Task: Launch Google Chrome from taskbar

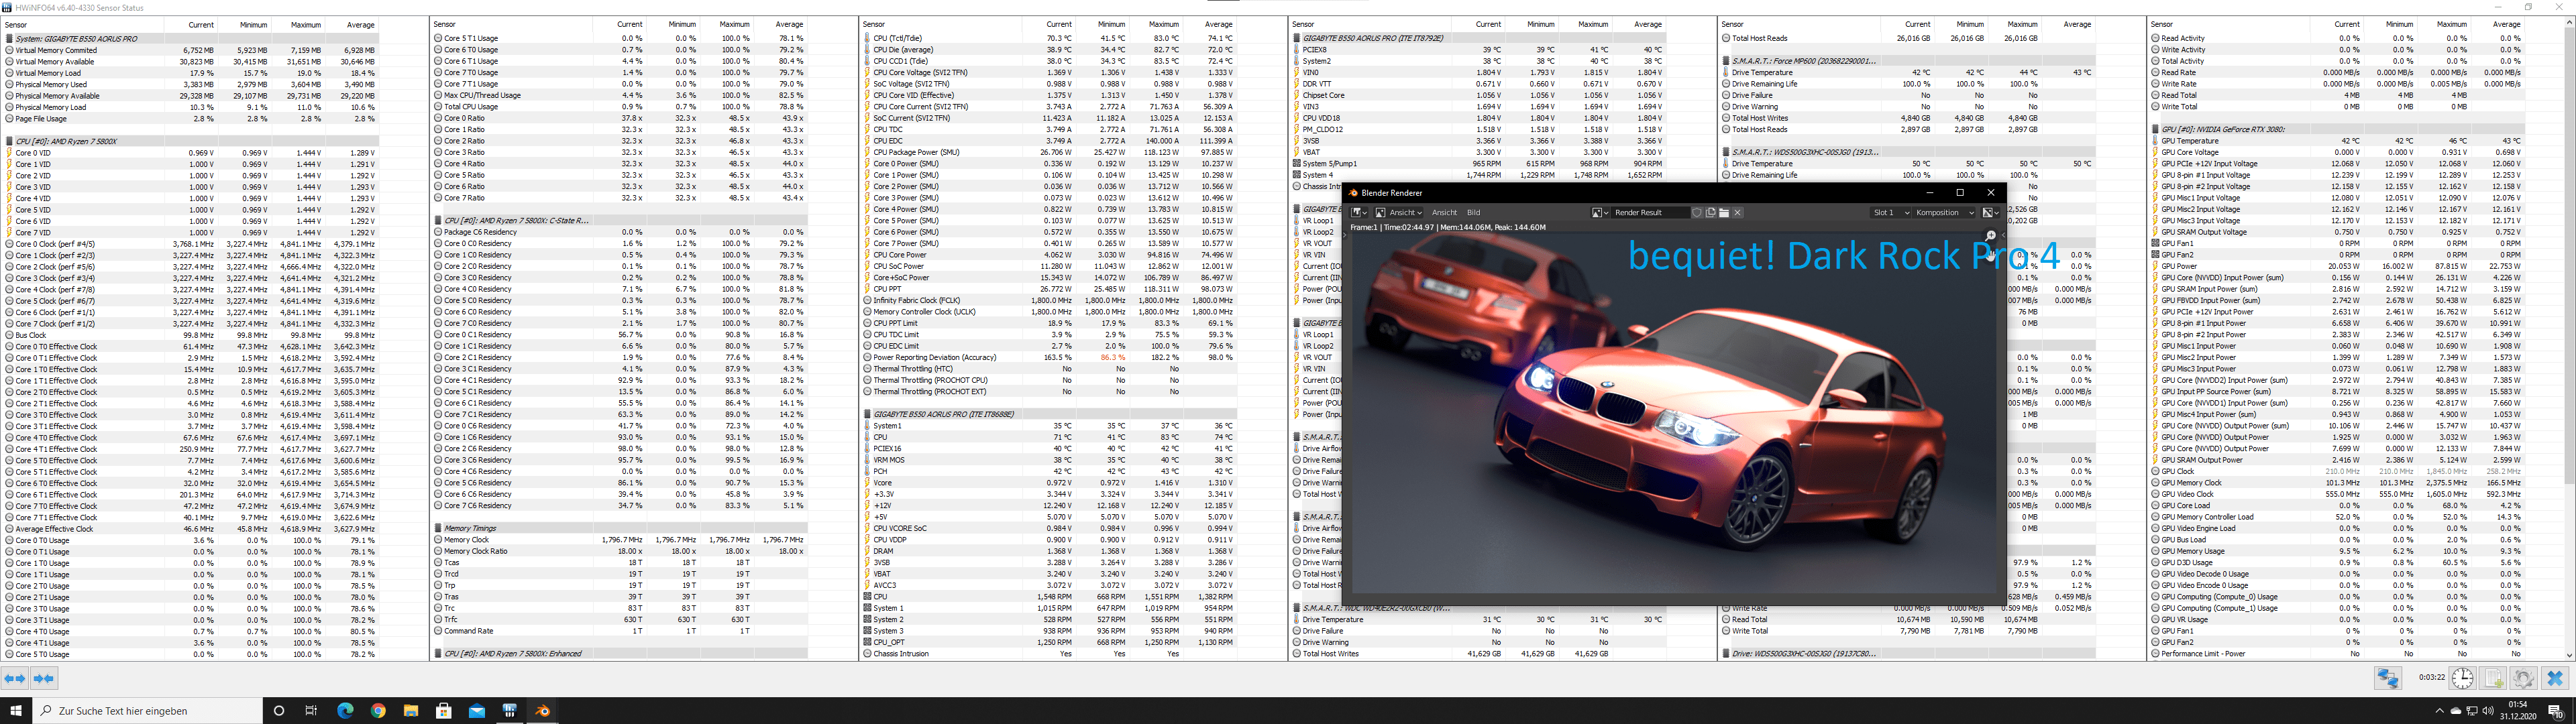Action: tap(378, 711)
